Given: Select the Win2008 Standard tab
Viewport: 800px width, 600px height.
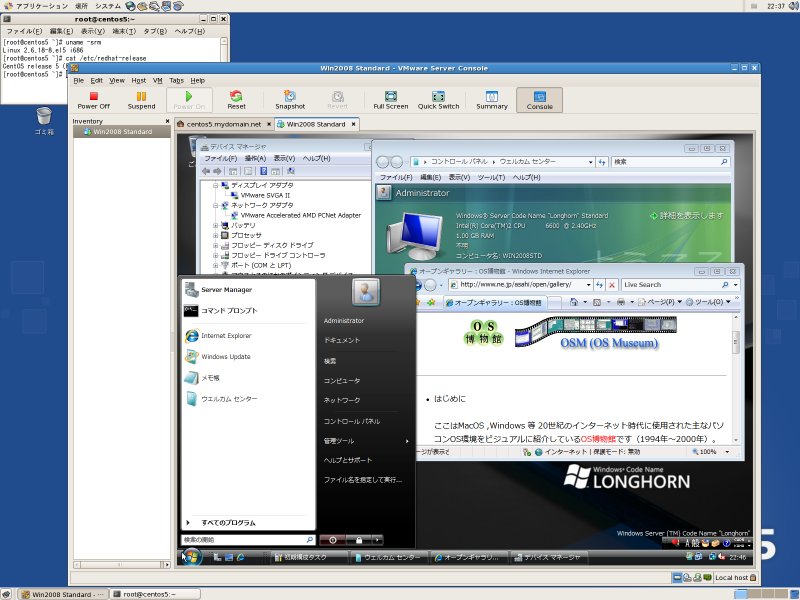Looking at the screenshot, I should 316,124.
